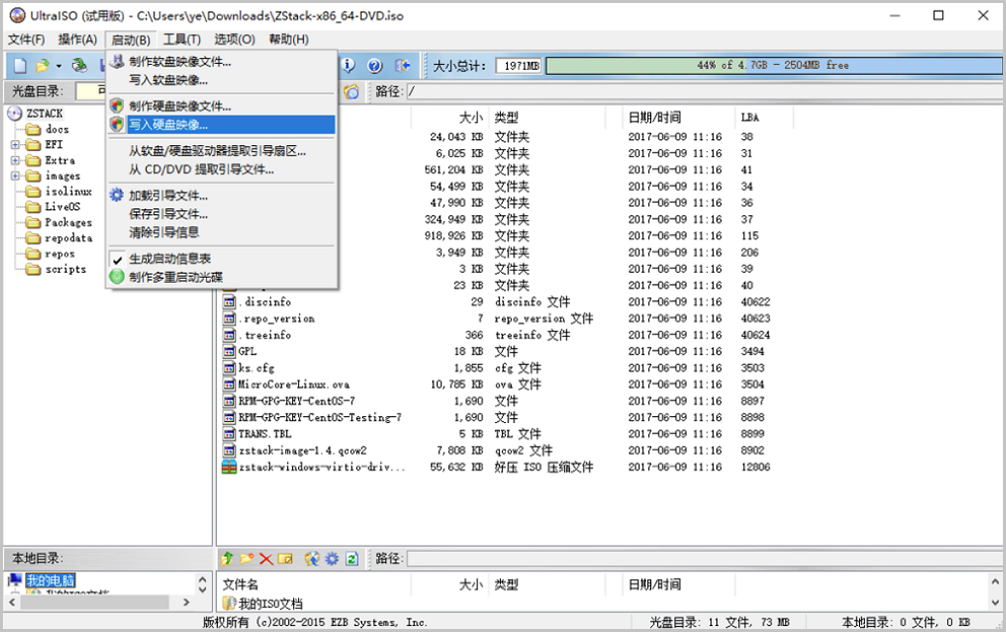
Task: Click the New file toolbar icon
Action: 20,66
